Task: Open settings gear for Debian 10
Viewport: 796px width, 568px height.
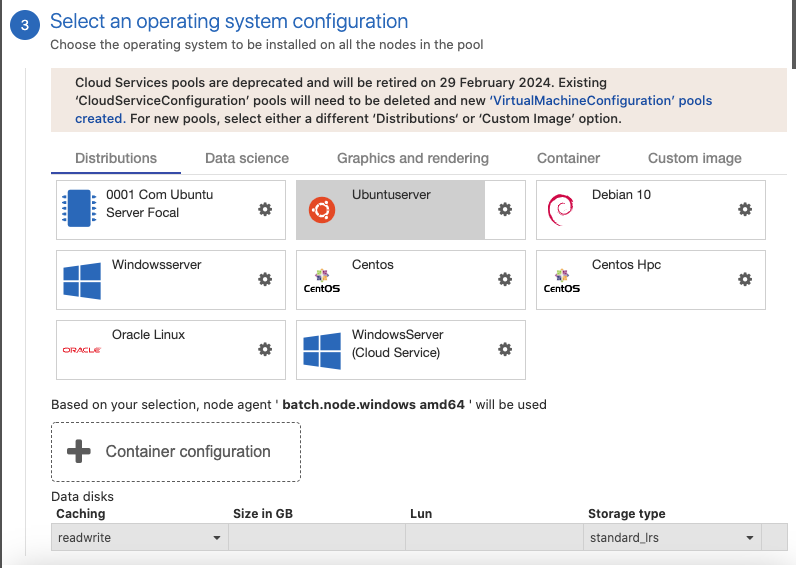Action: pos(745,209)
